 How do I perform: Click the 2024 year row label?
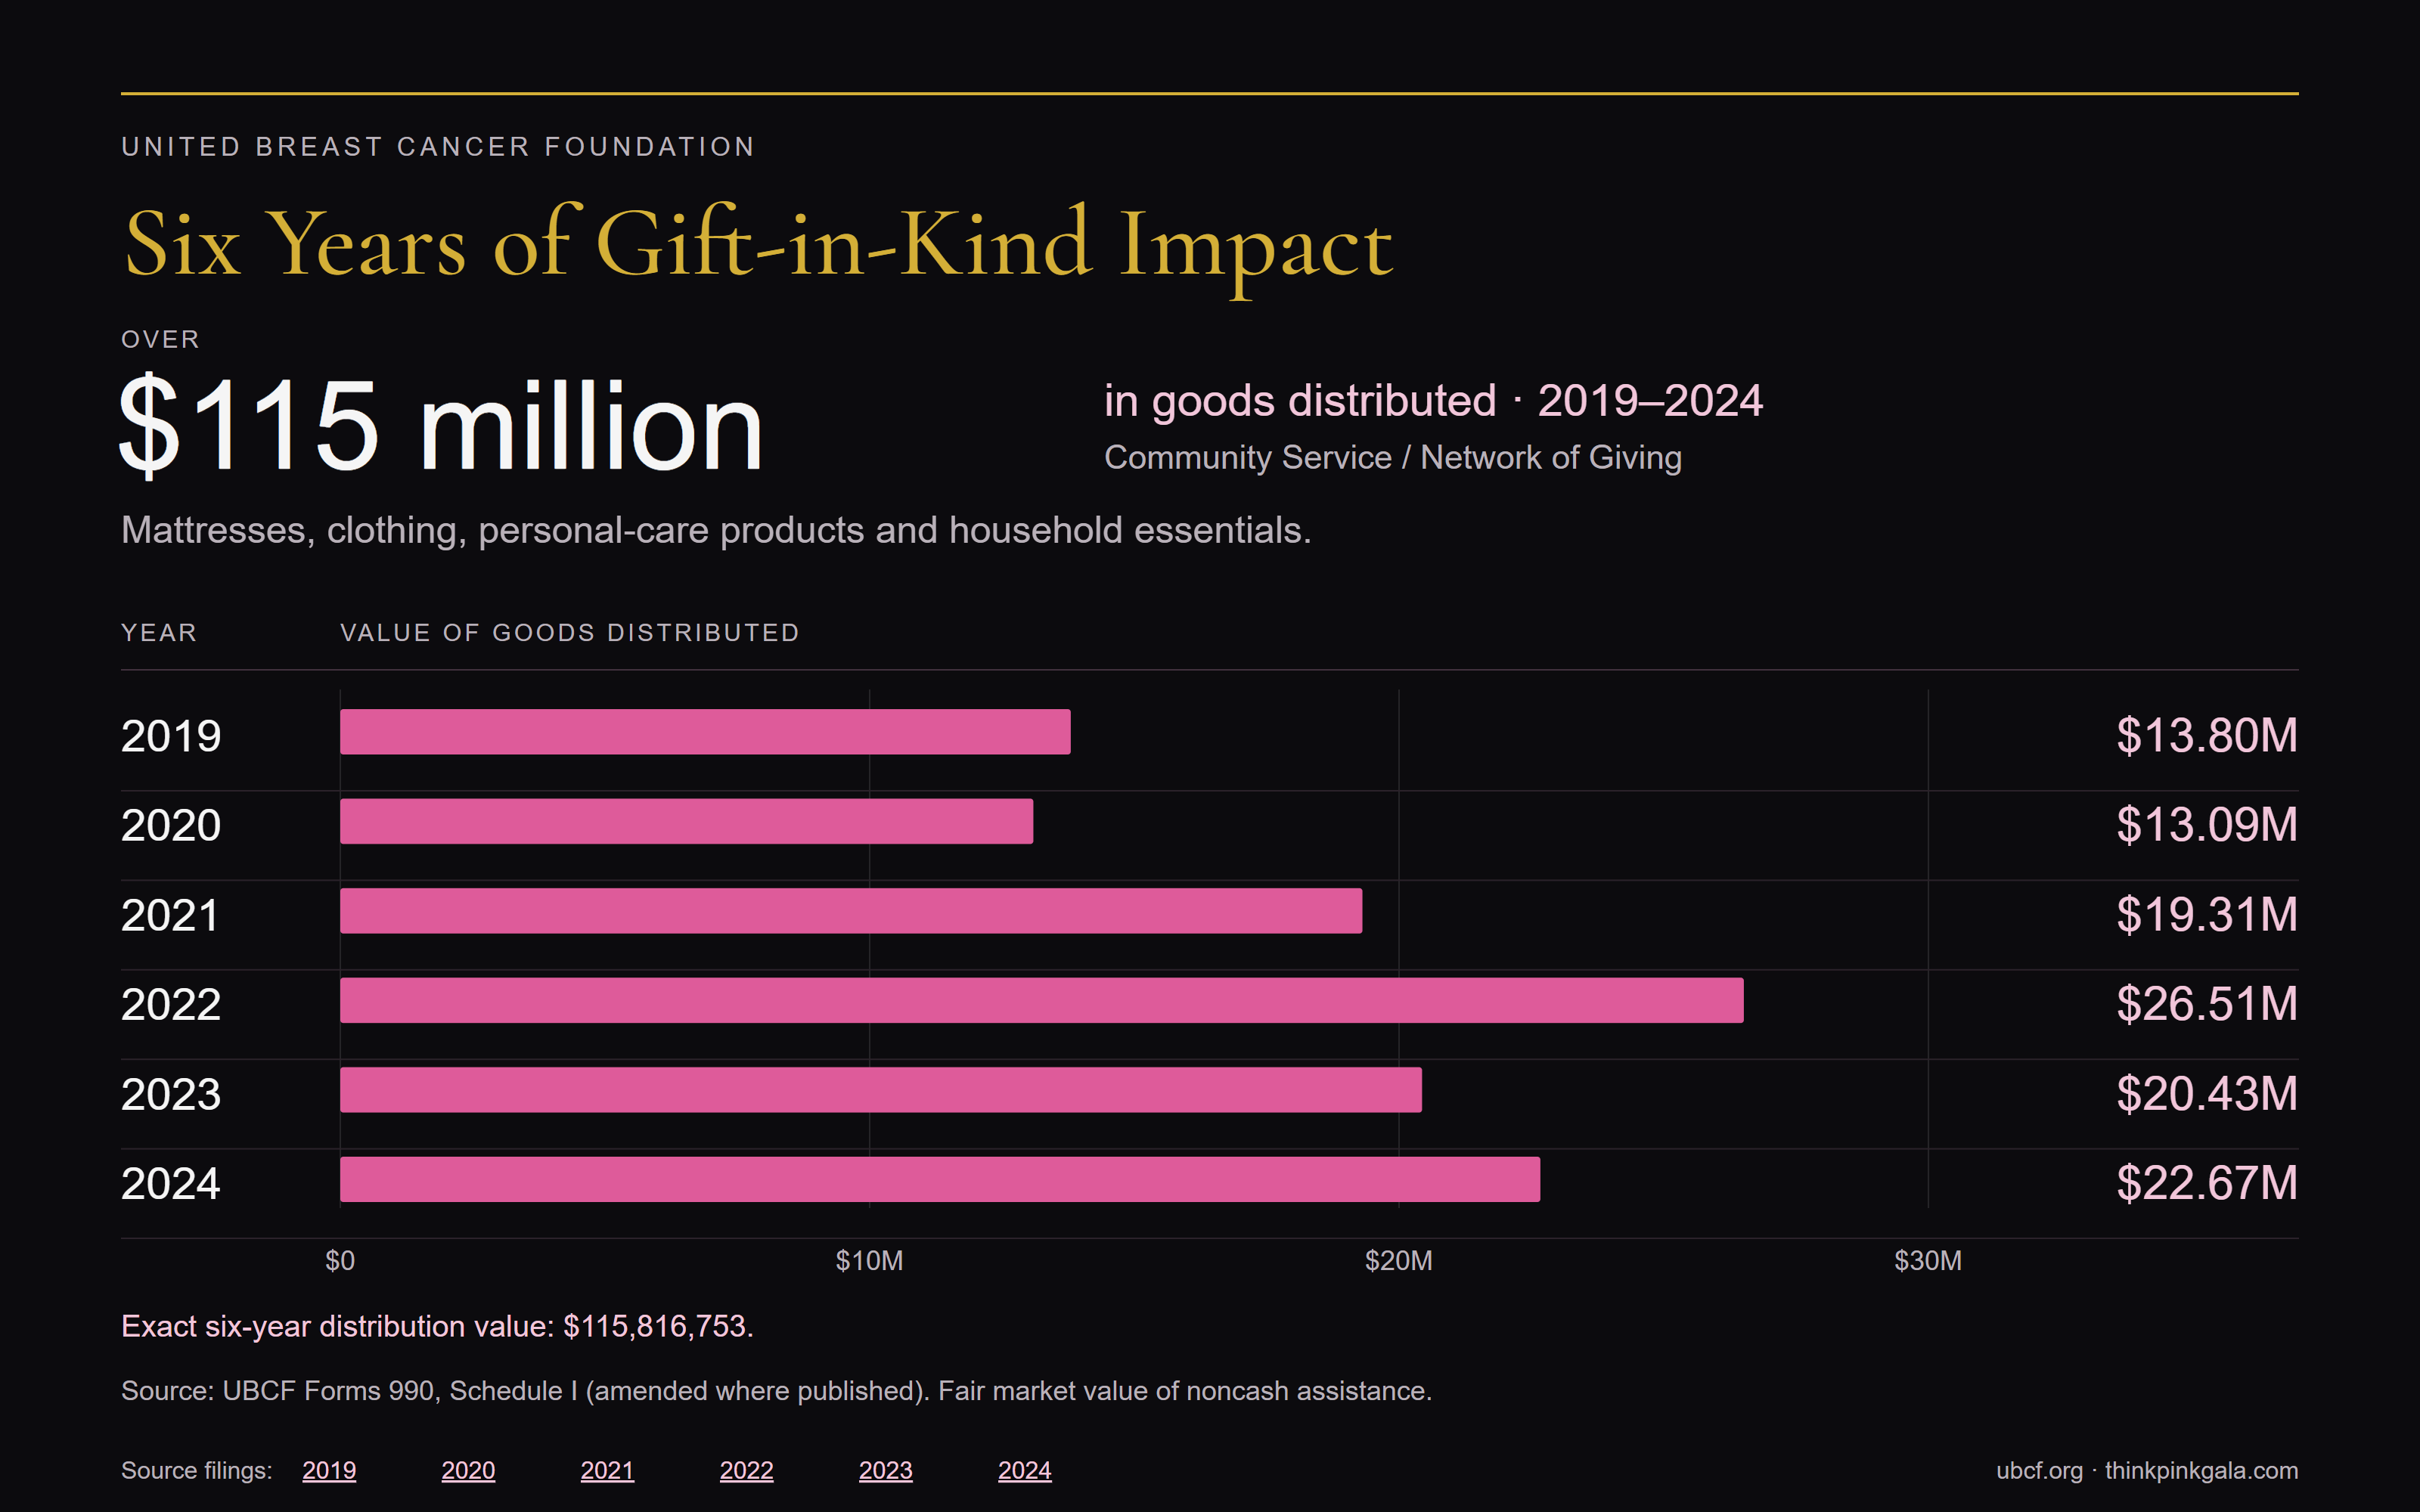click(171, 1183)
